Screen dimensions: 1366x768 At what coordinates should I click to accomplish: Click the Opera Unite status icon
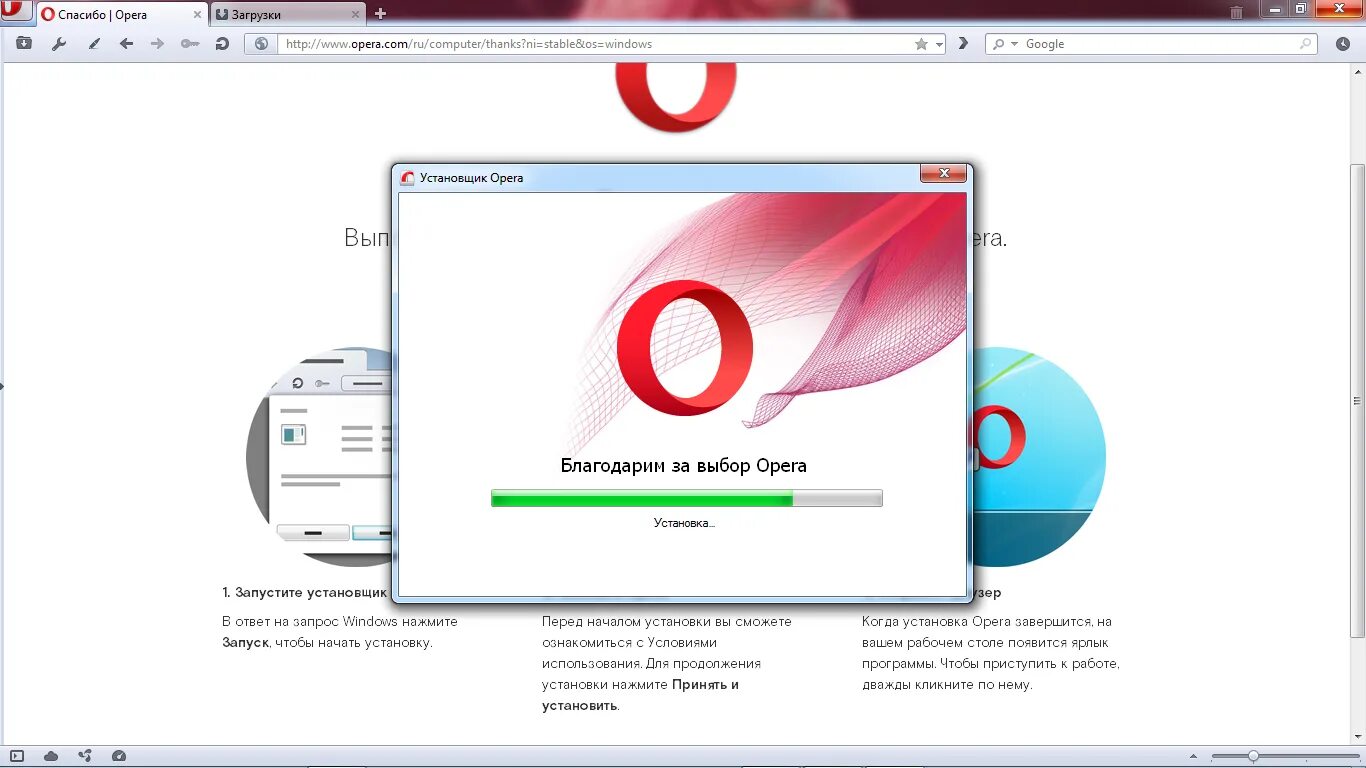point(85,757)
